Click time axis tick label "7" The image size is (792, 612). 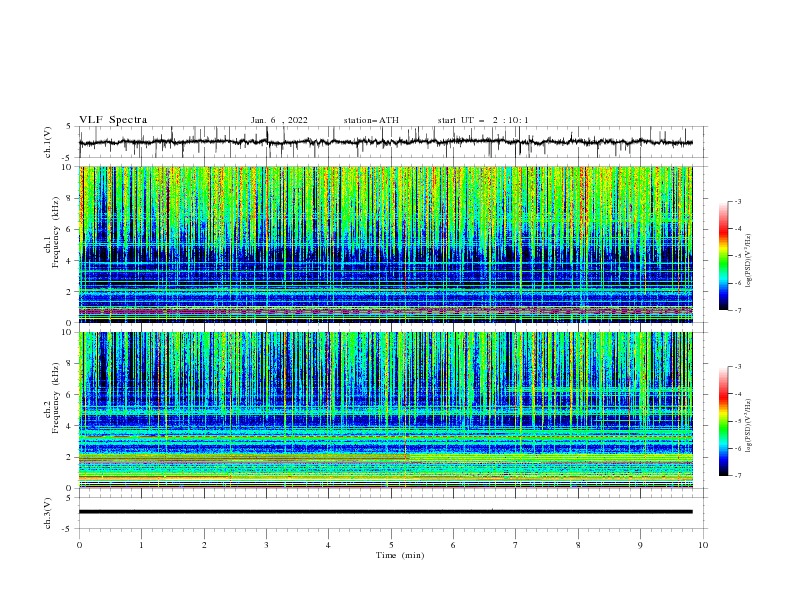516,545
